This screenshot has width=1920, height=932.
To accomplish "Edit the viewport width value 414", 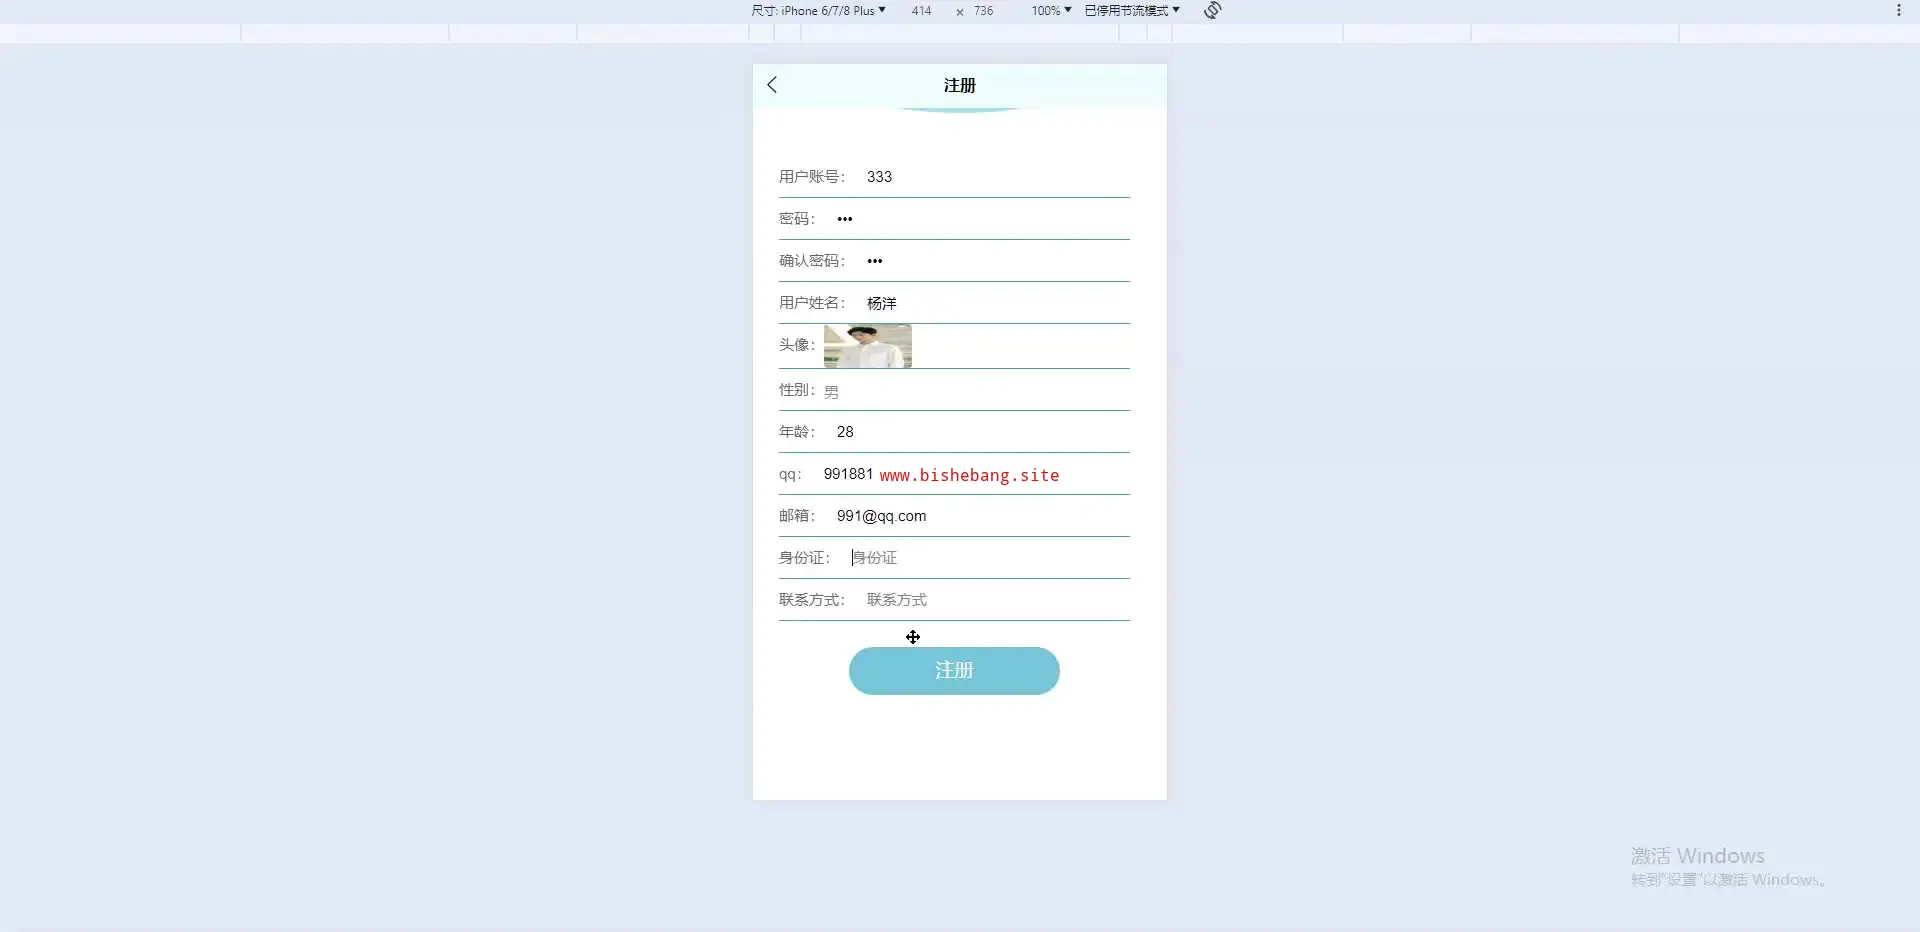I will click(921, 11).
